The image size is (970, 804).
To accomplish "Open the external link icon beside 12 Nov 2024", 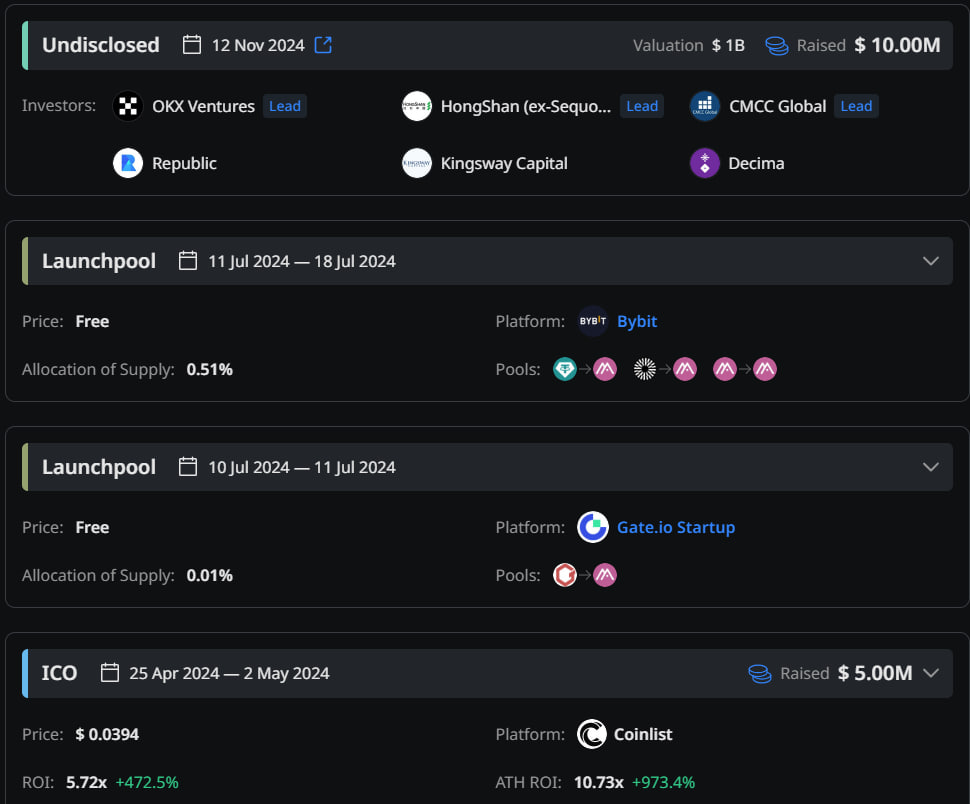I will (x=323, y=45).
